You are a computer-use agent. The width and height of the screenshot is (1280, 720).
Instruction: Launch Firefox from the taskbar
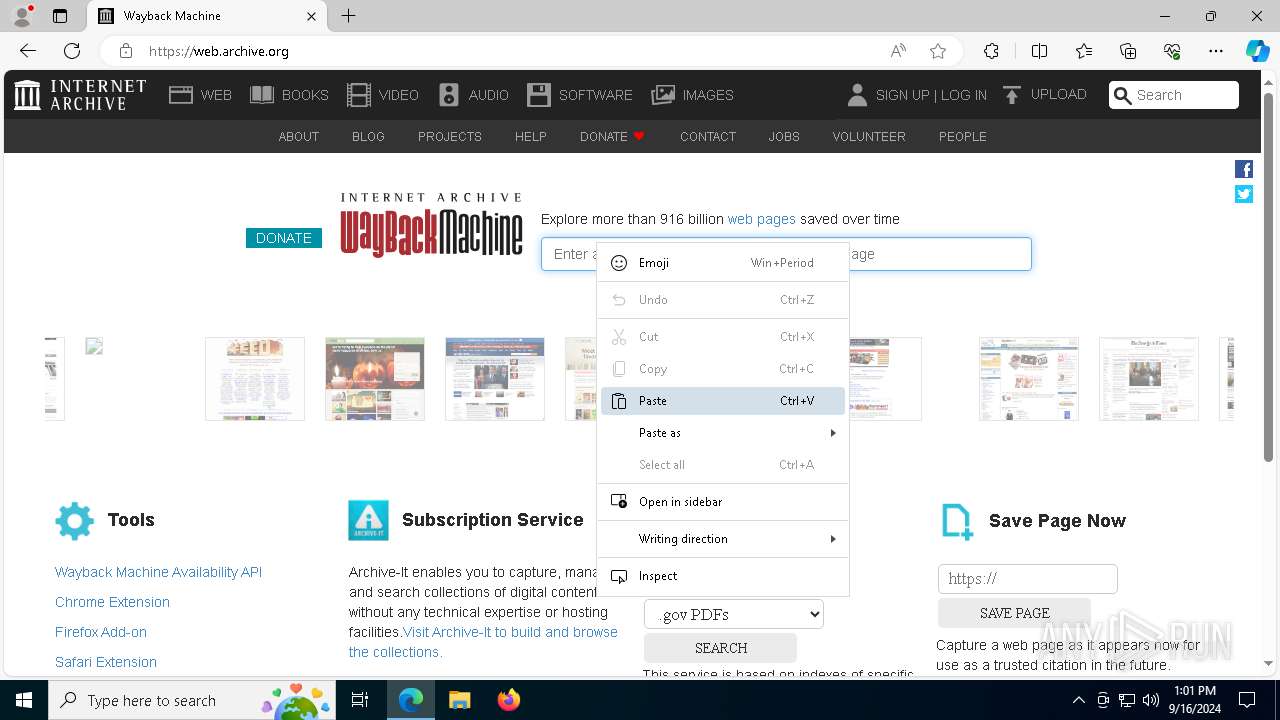(x=509, y=700)
